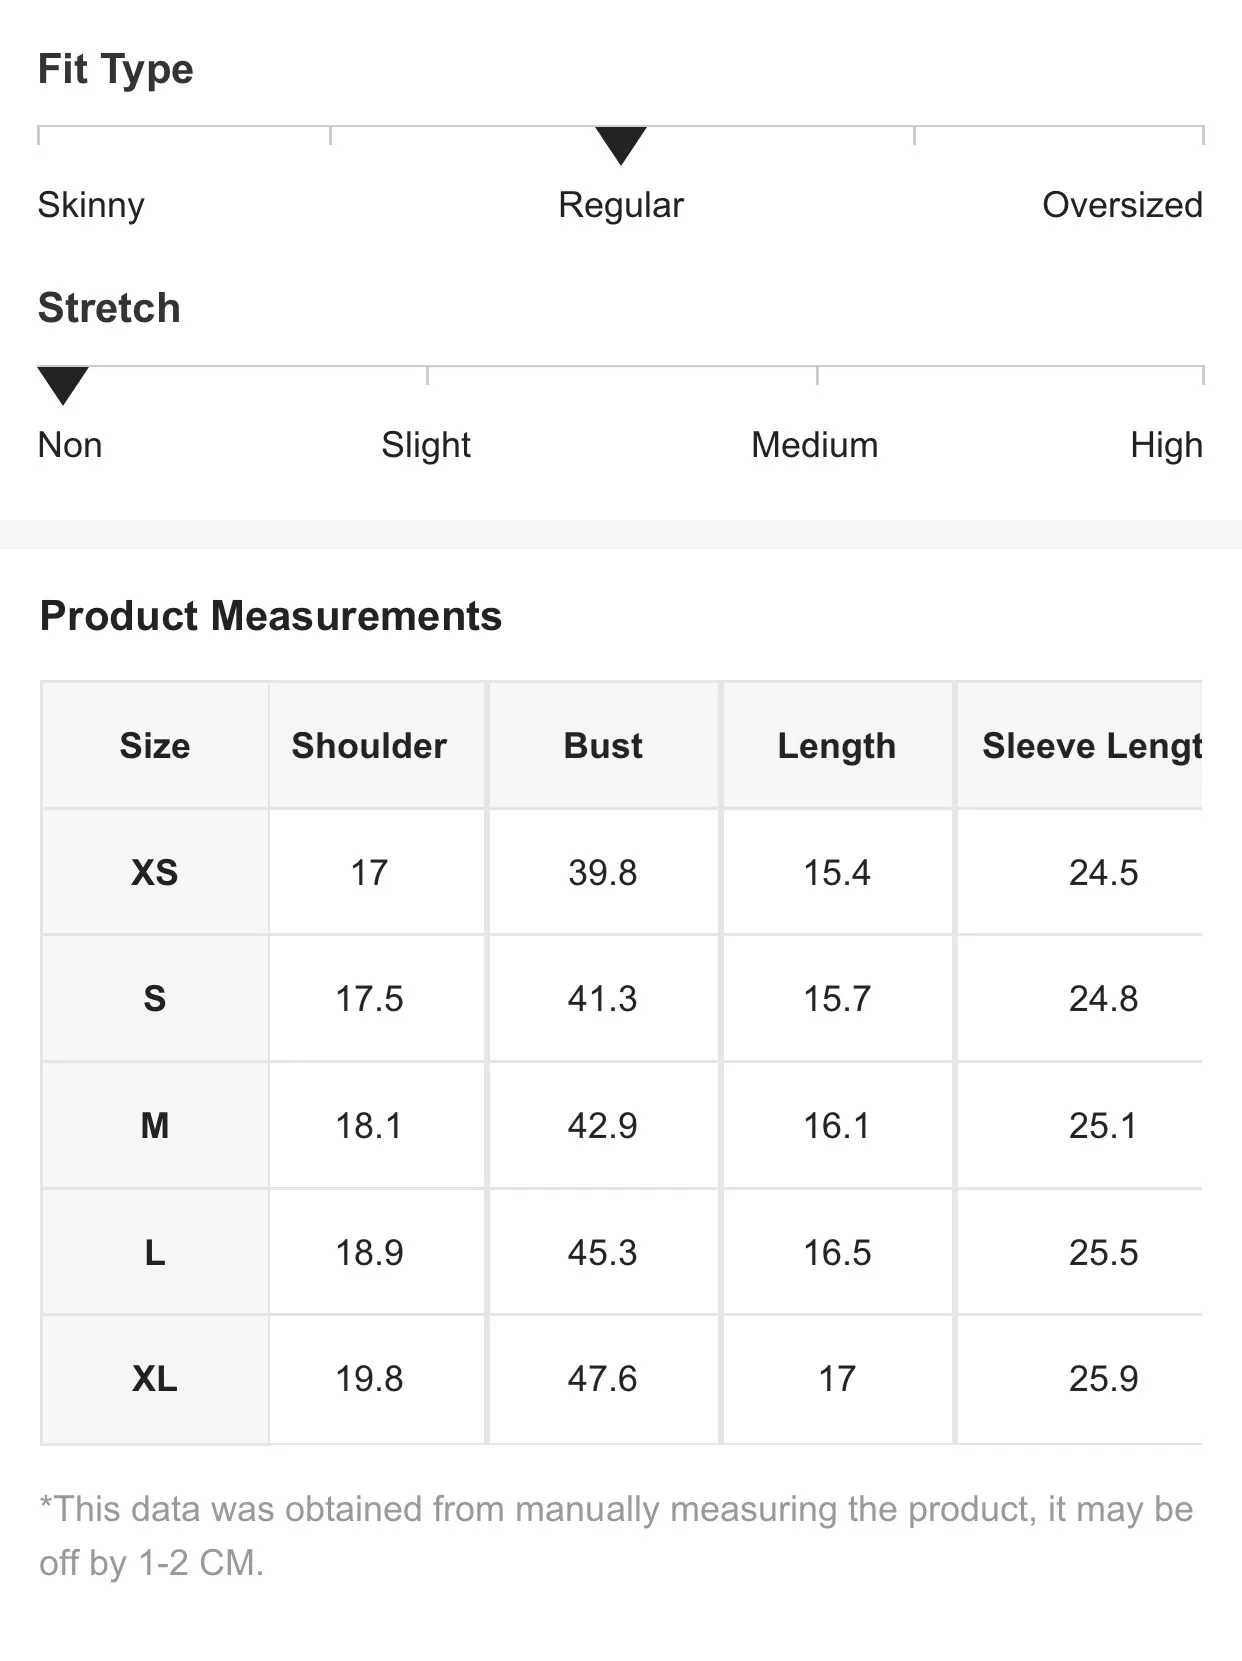Select the Skinny fit label

coord(91,205)
